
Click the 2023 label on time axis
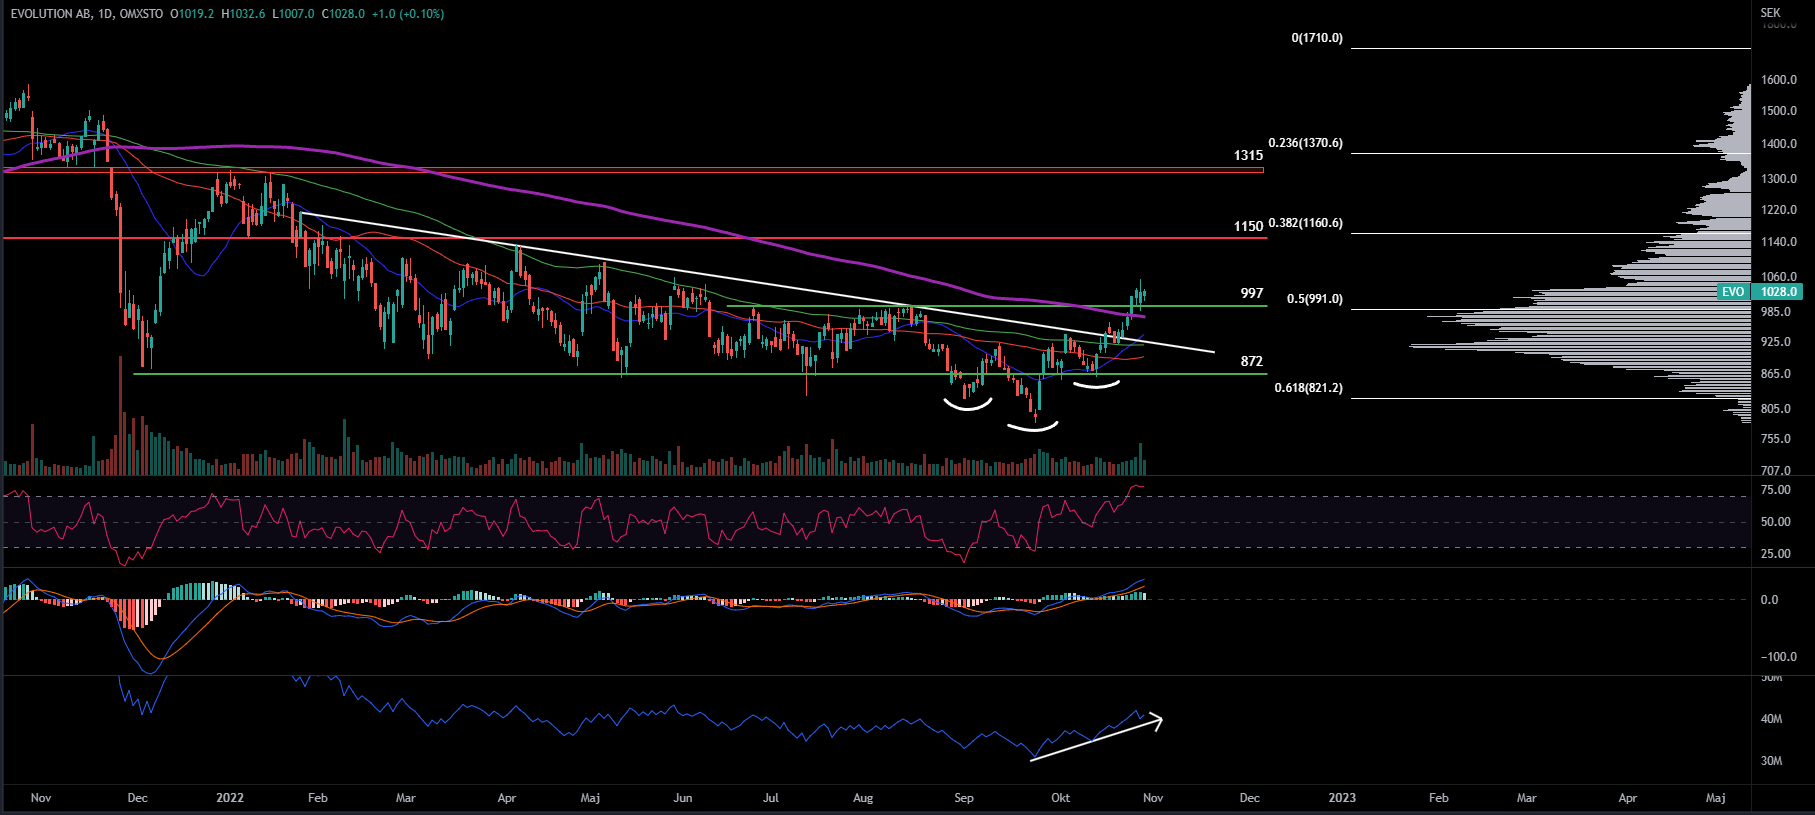pyautogui.click(x=1341, y=798)
